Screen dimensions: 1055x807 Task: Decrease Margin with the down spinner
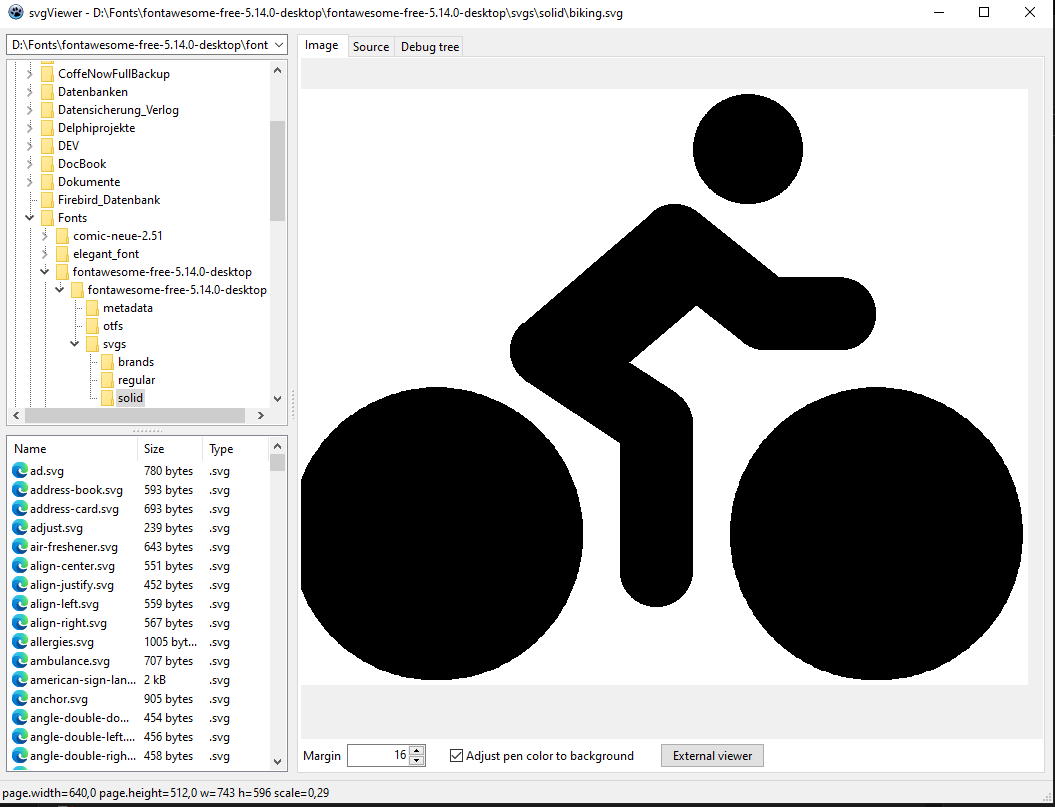tap(417, 761)
